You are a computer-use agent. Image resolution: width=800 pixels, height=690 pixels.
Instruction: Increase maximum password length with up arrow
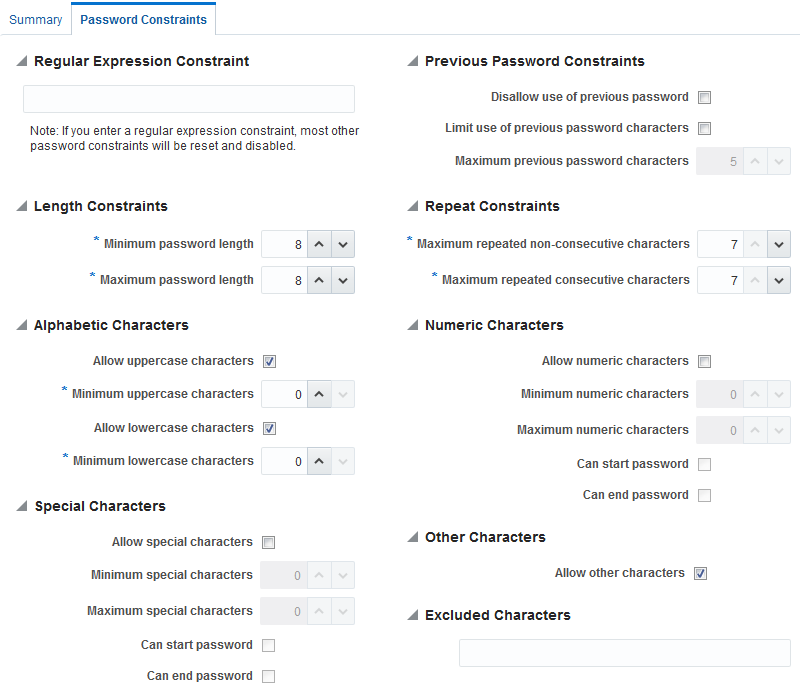(x=319, y=280)
